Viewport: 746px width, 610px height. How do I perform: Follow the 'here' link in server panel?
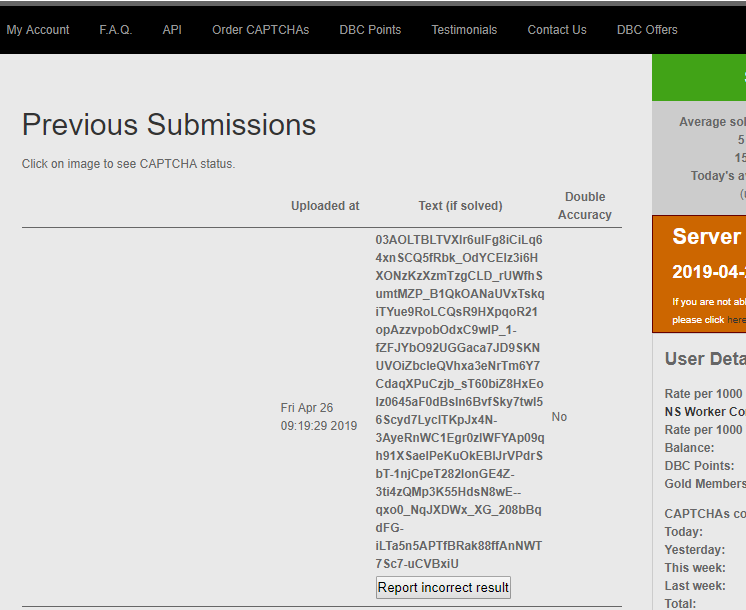(736, 320)
